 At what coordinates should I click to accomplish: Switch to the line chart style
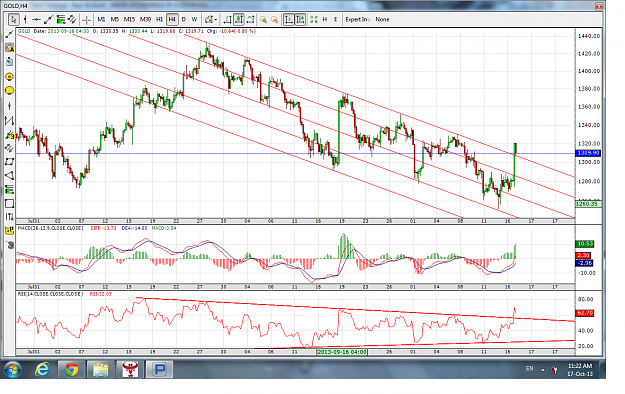tap(251, 19)
